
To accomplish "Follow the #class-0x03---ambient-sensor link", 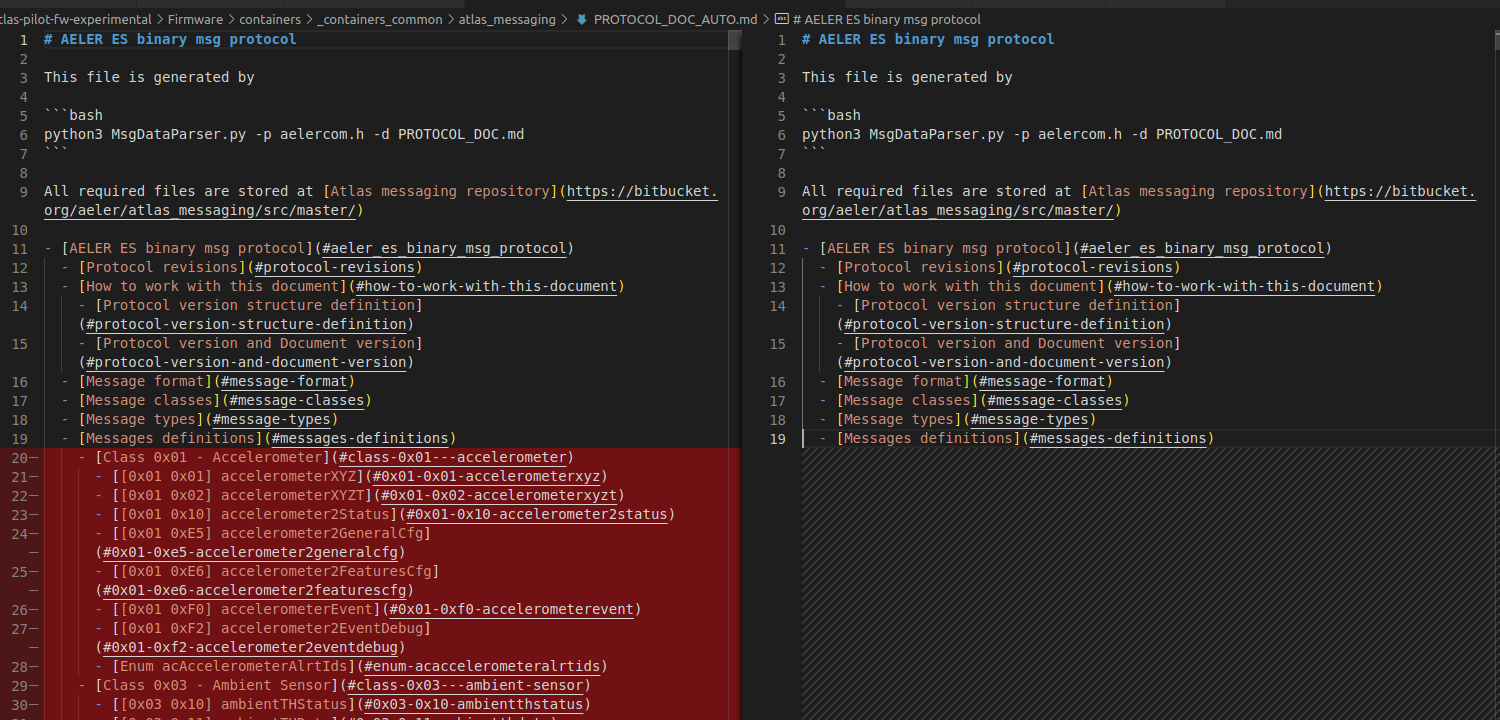I will pos(466,685).
